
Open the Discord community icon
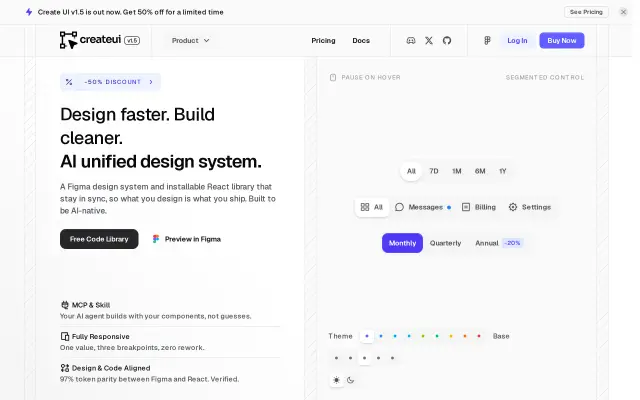tap(411, 40)
